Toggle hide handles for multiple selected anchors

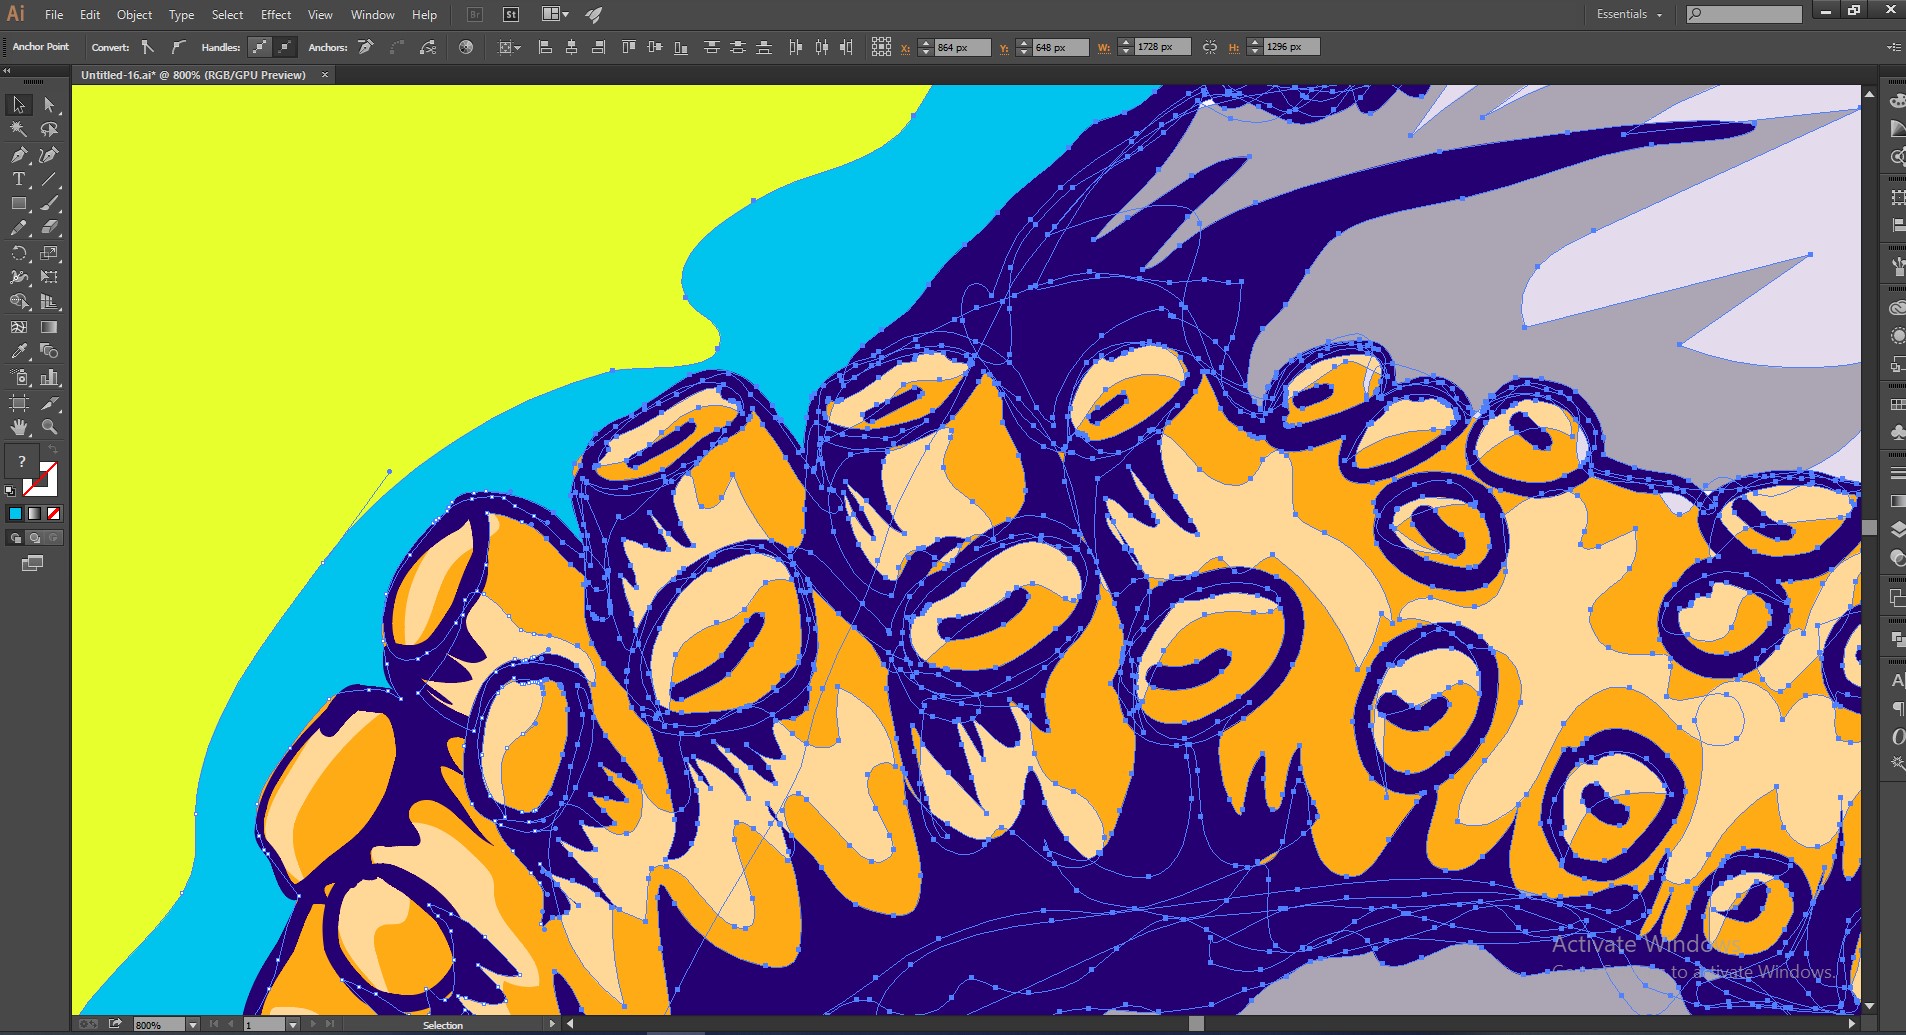(285, 47)
